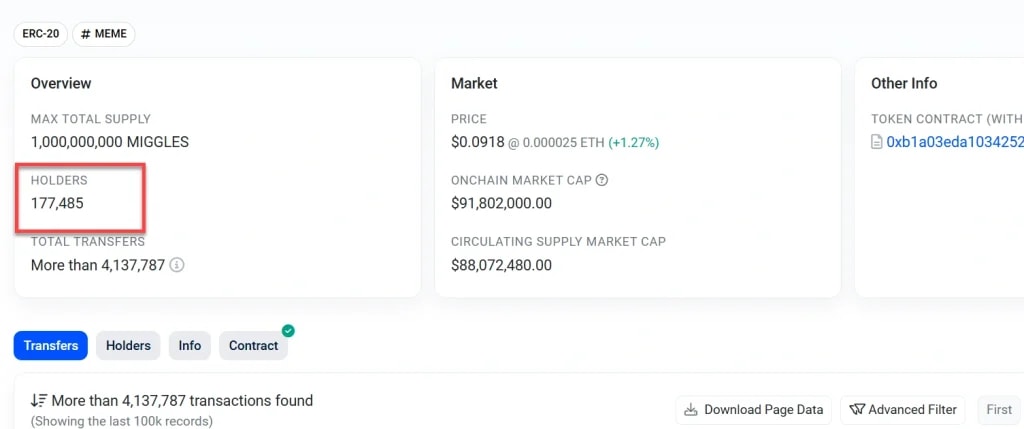The image size is (1024, 429).
Task: Click the download icon in Download Page Data
Action: [x=691, y=409]
